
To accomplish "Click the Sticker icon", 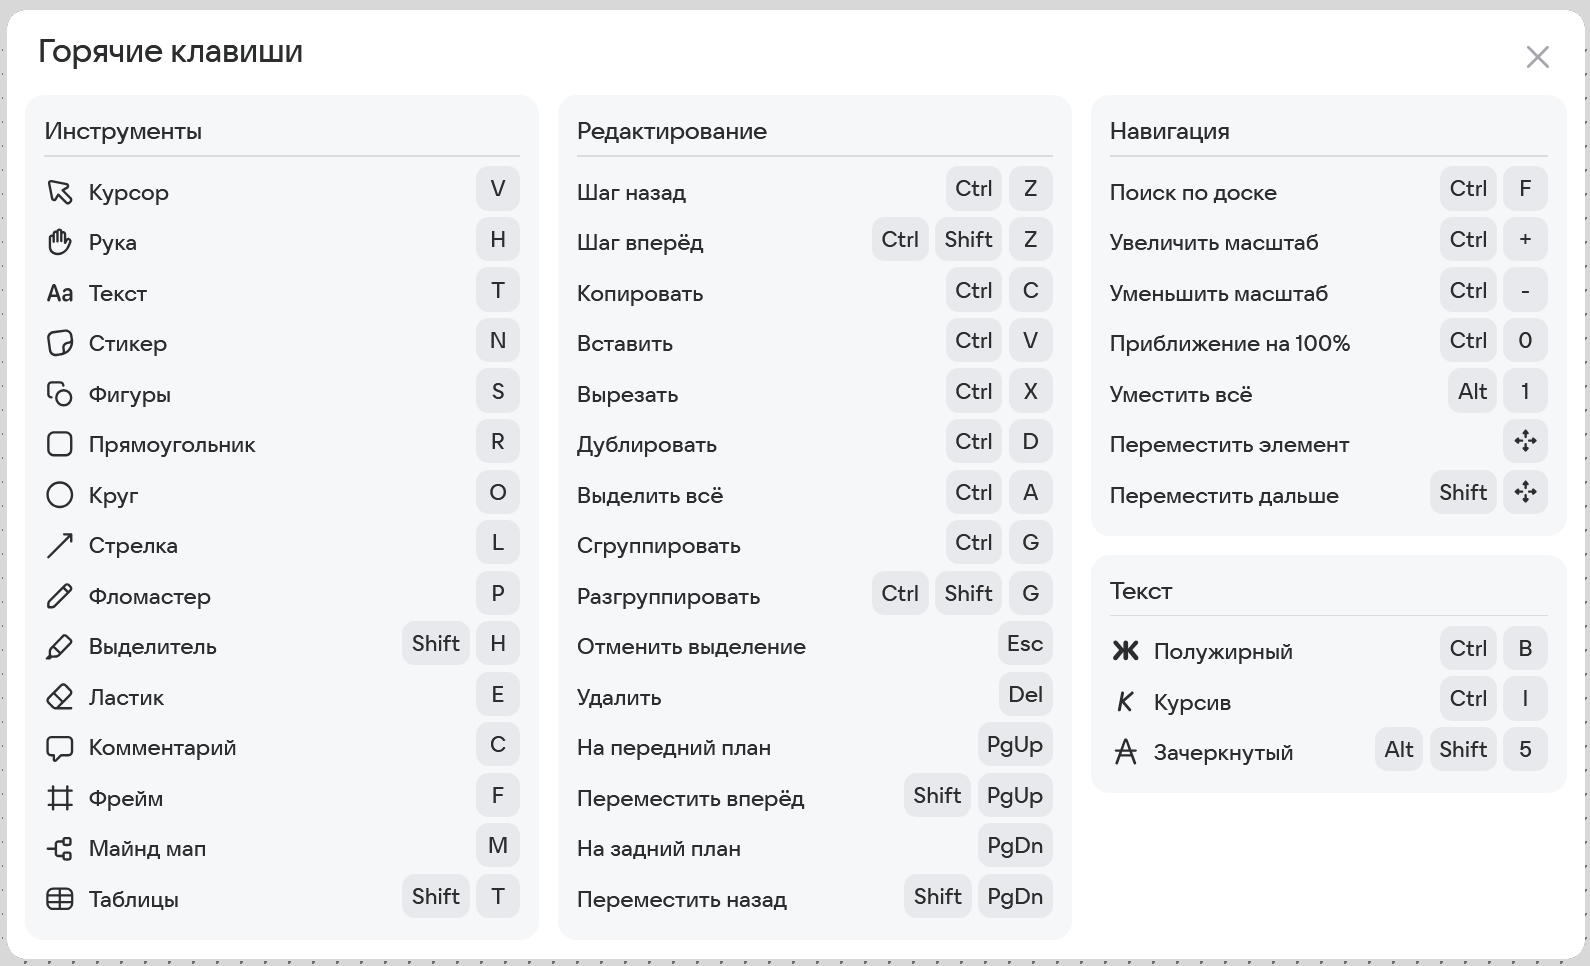I will pos(60,343).
